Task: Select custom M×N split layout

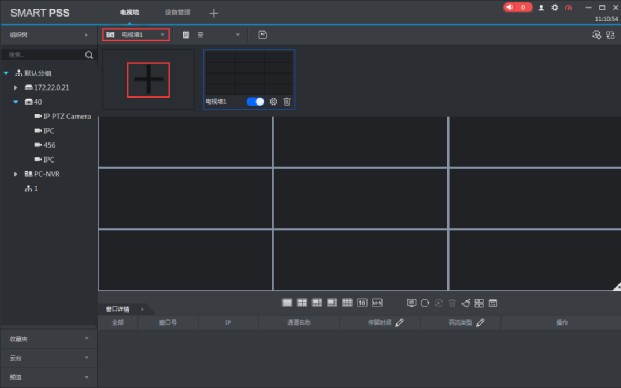Action: click(x=377, y=303)
